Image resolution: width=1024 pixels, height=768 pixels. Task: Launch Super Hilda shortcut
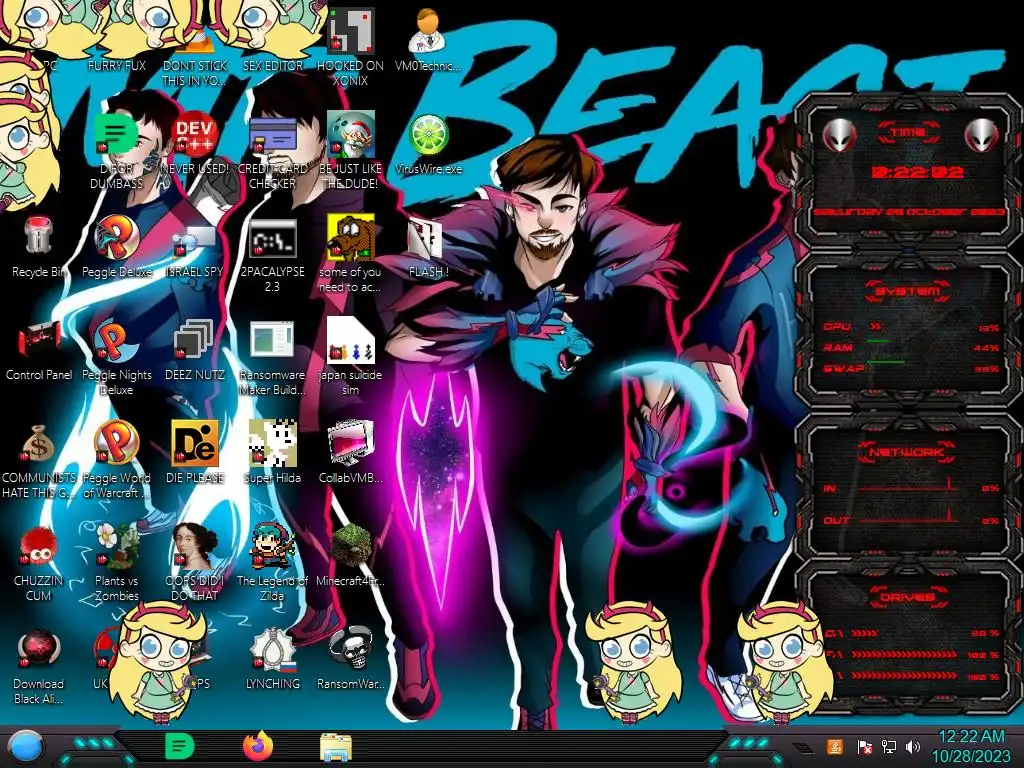point(273,443)
